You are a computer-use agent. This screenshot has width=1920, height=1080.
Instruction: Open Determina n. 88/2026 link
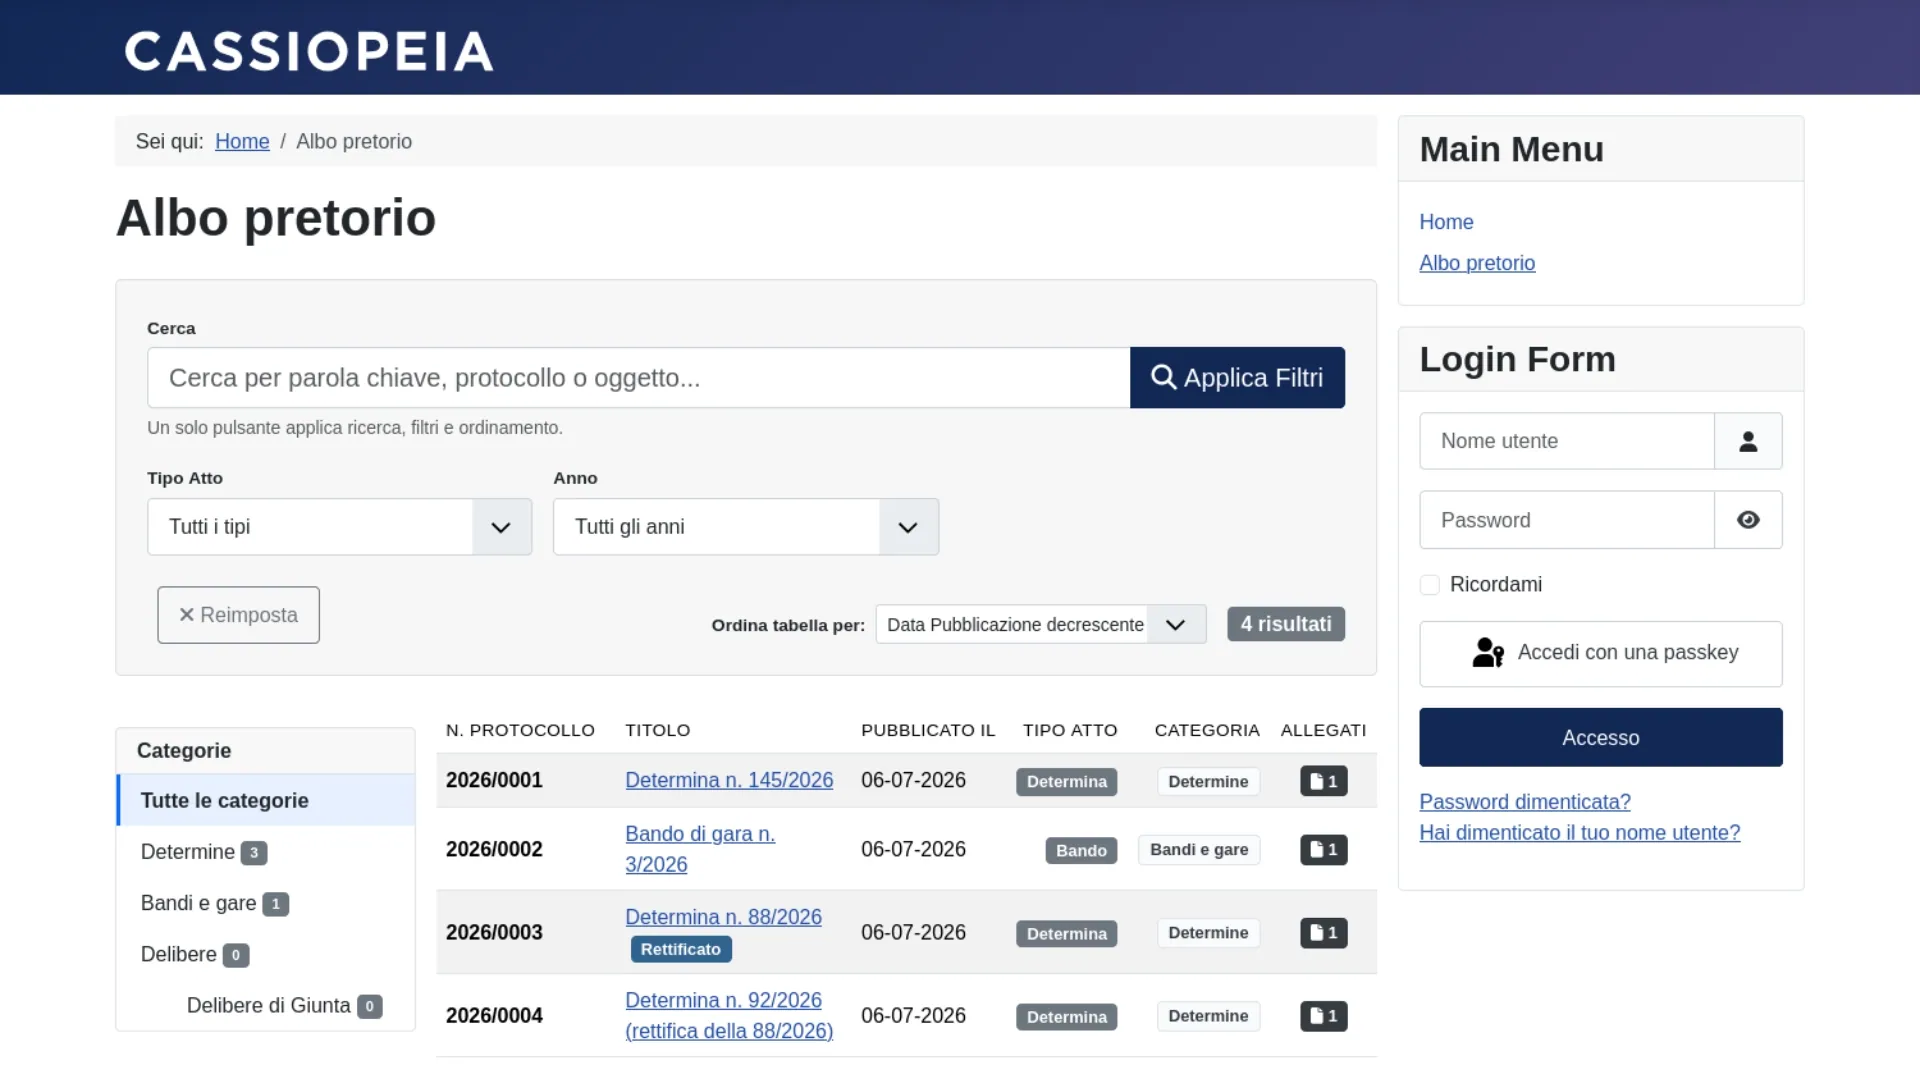723,917
